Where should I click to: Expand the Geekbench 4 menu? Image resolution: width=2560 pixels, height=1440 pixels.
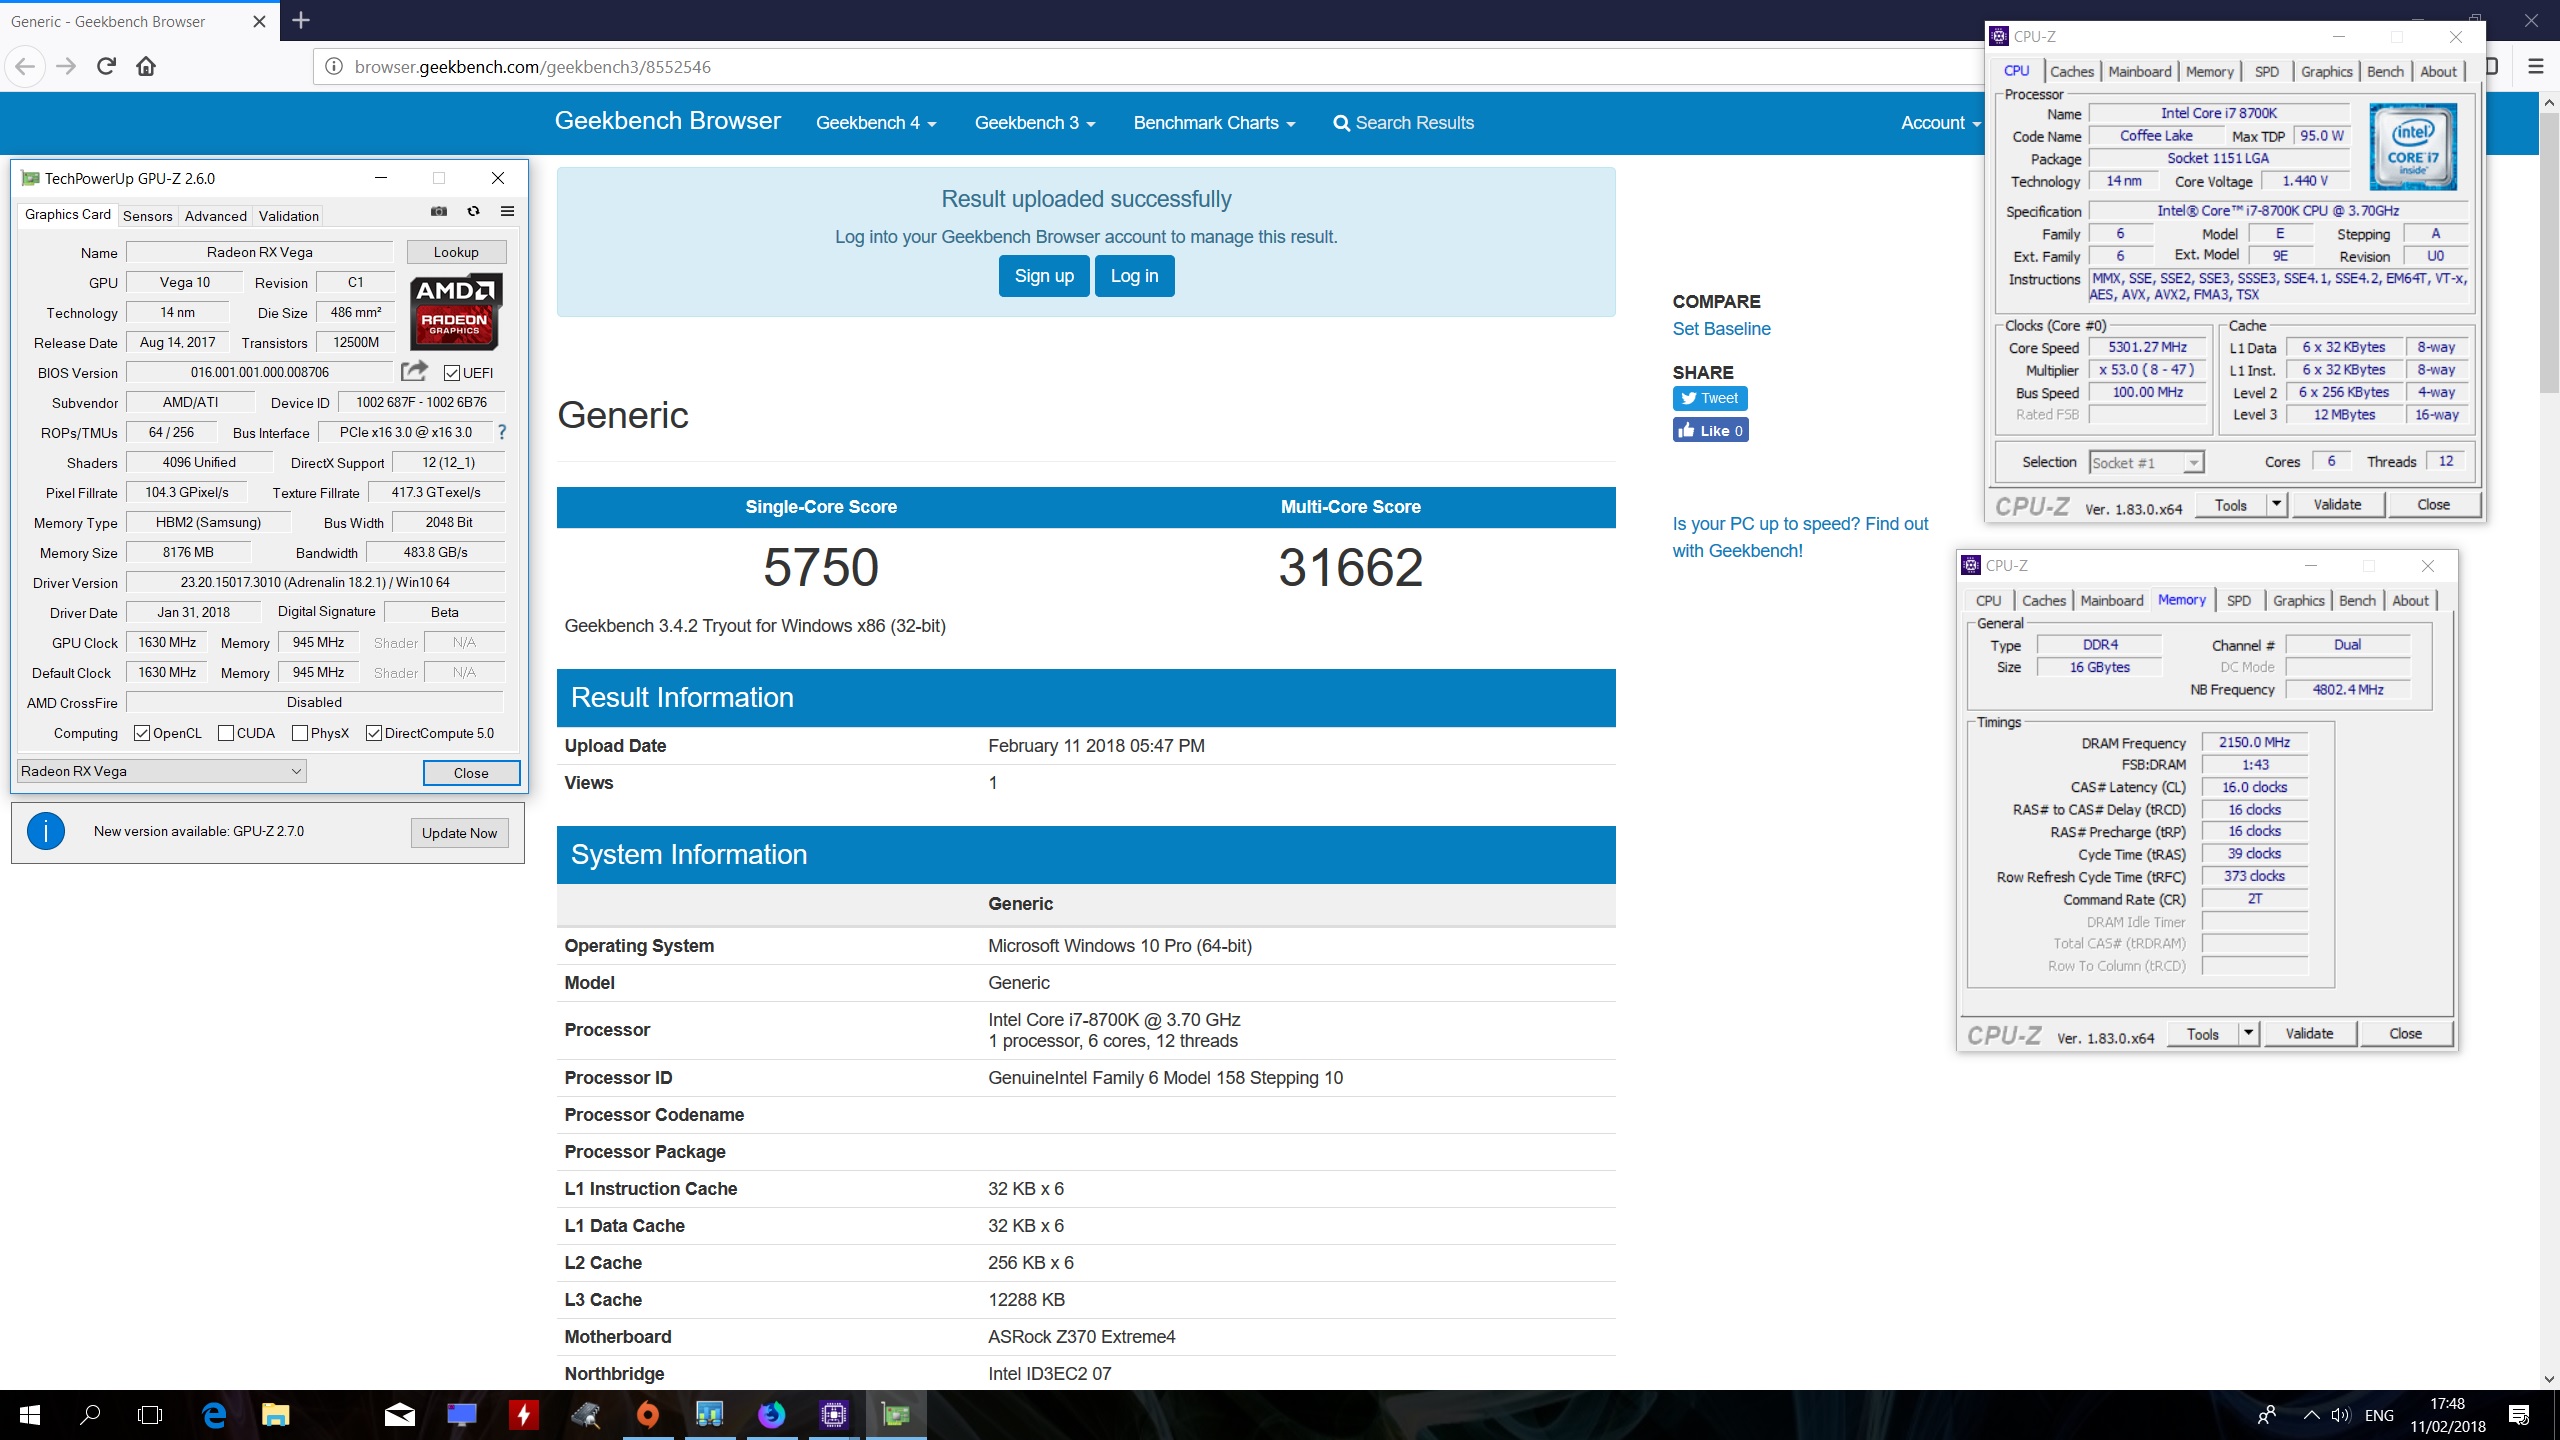point(876,123)
